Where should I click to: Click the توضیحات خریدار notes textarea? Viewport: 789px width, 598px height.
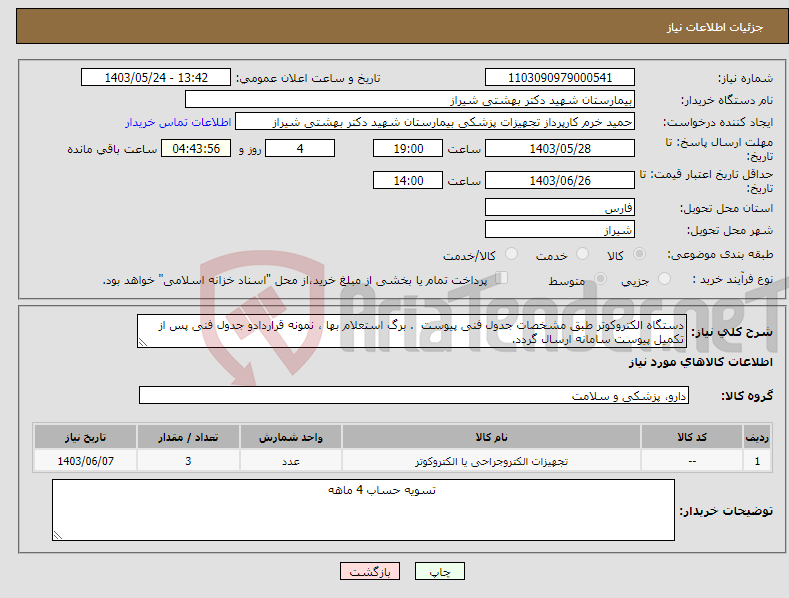pos(363,510)
